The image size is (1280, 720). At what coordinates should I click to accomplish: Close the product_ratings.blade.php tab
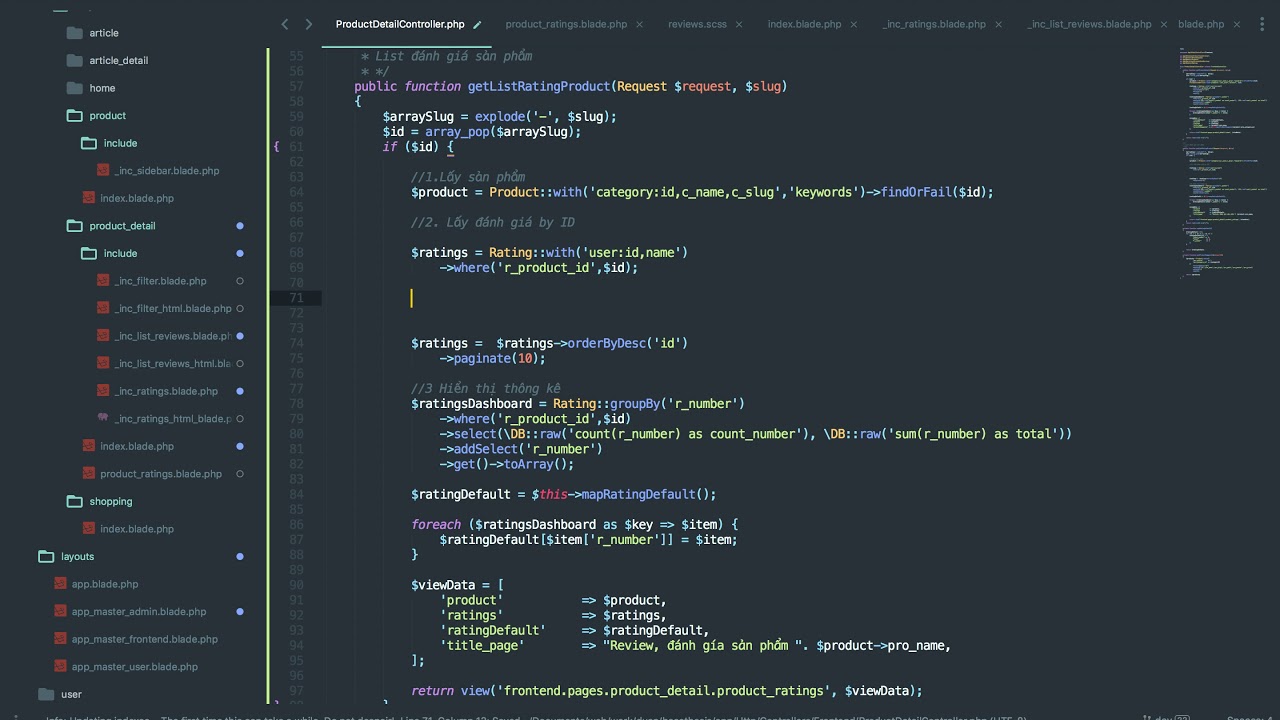pyautogui.click(x=640, y=24)
